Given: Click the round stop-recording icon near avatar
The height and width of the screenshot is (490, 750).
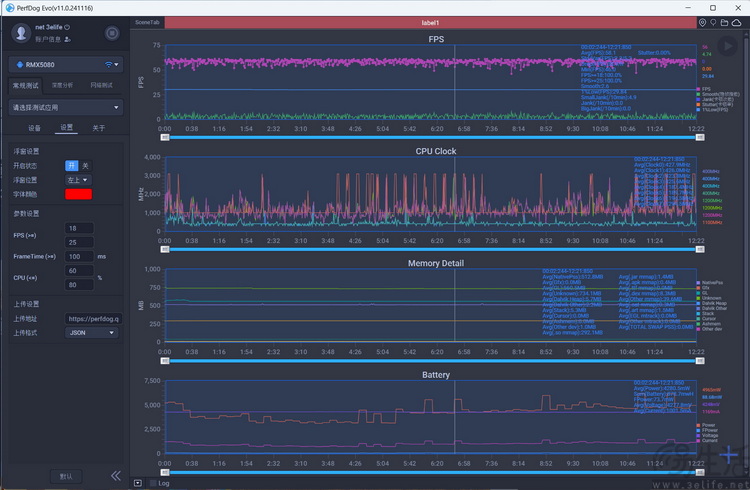Looking at the screenshot, I should [112, 33].
